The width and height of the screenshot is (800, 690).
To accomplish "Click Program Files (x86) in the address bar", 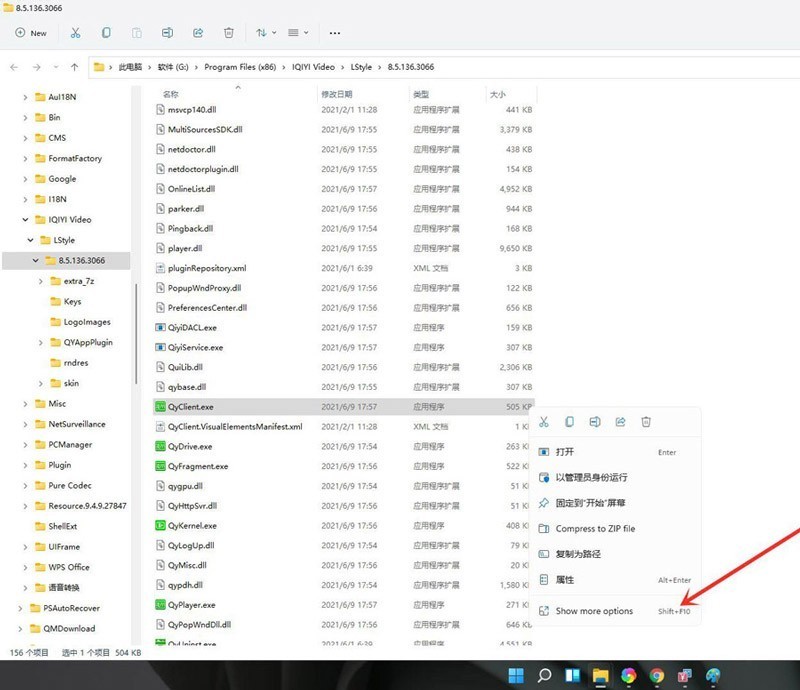I will (x=240, y=67).
